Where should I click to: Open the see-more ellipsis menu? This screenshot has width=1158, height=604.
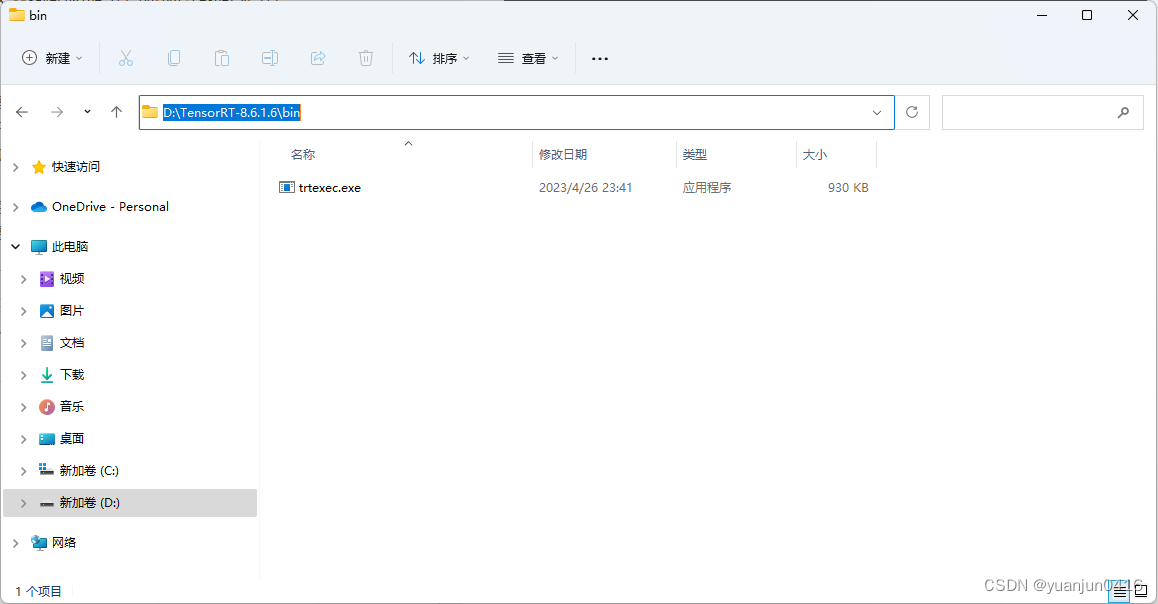click(599, 58)
